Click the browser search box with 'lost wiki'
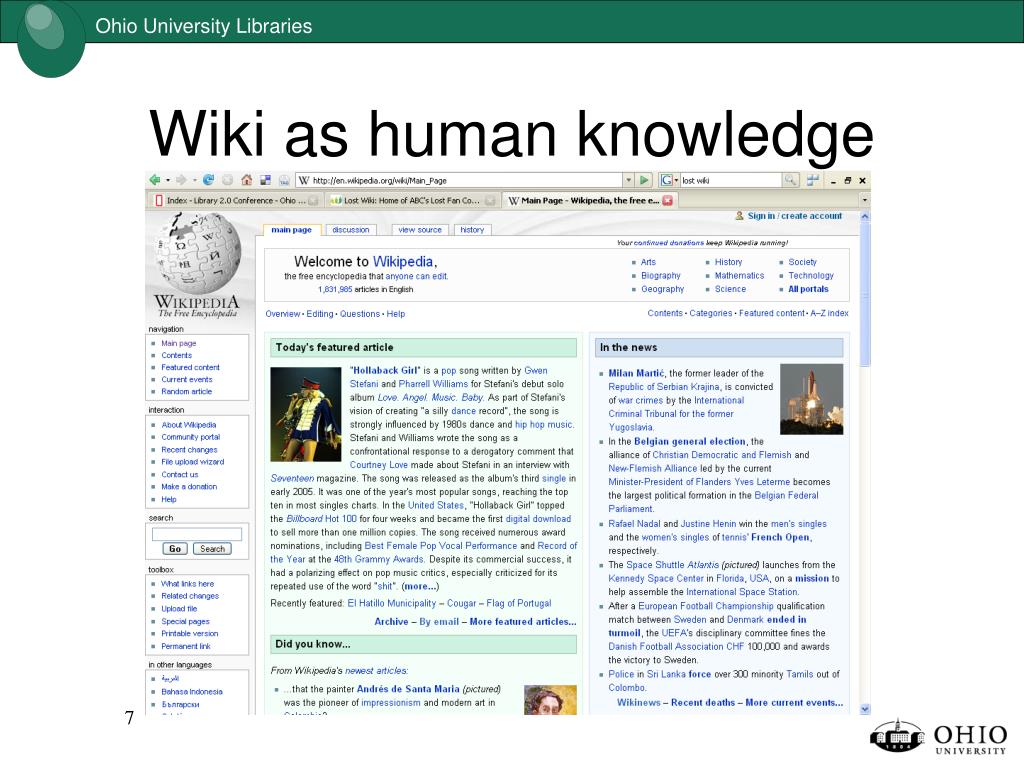The width and height of the screenshot is (1024, 768). click(731, 180)
